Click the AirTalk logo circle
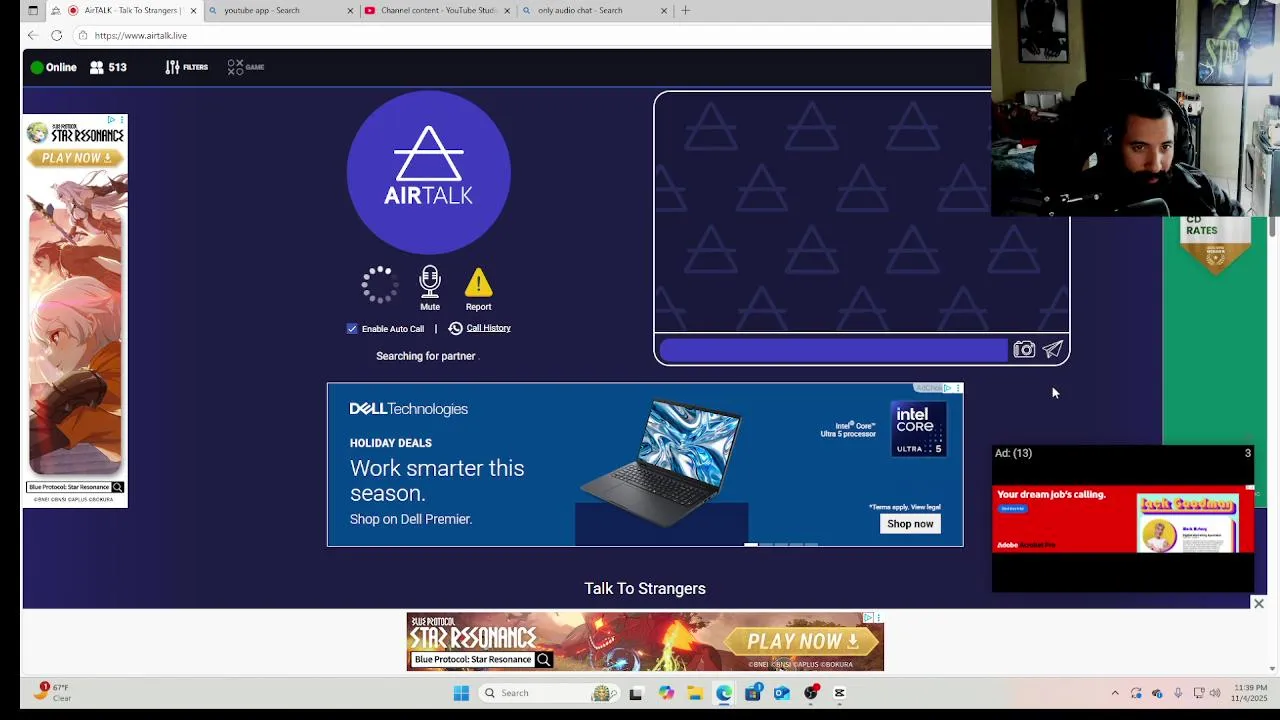This screenshot has height=720, width=1280. pos(429,172)
